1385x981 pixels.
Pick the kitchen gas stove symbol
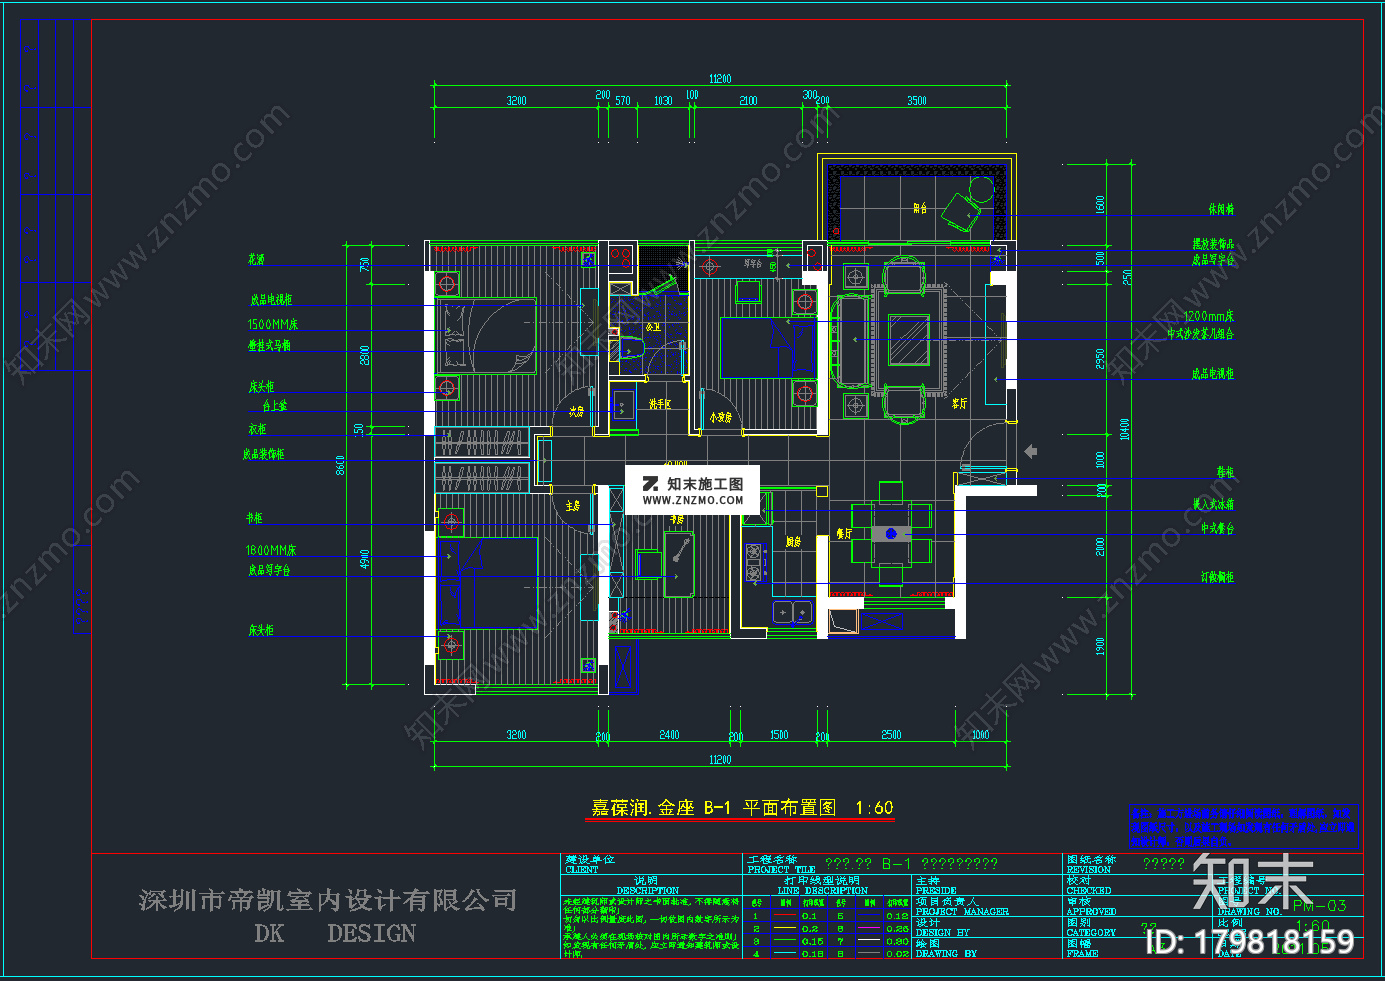tap(753, 562)
